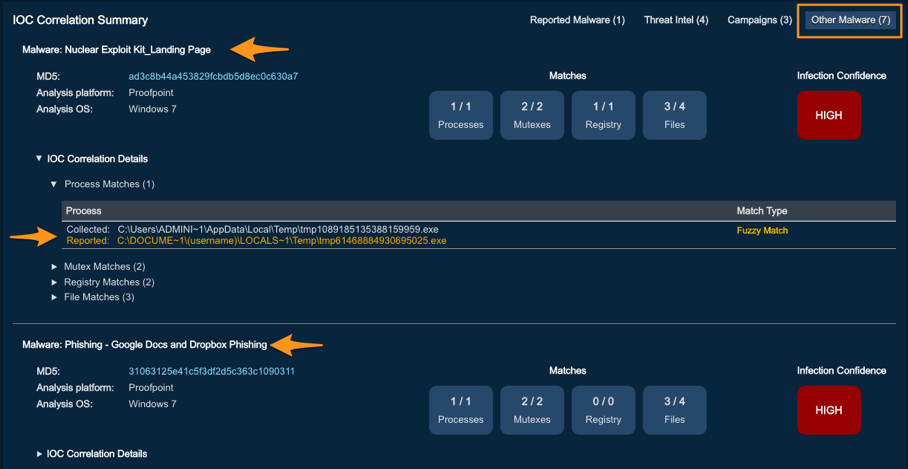Switch to the Reported Malware tab

(577, 20)
